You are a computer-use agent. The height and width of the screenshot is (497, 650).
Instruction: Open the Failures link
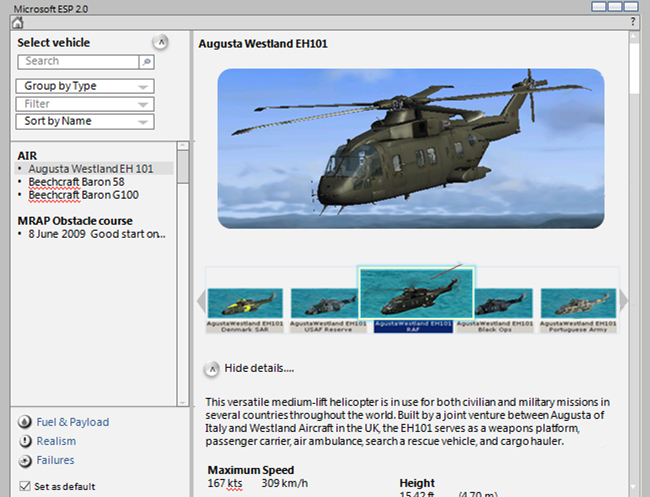[x=55, y=460]
